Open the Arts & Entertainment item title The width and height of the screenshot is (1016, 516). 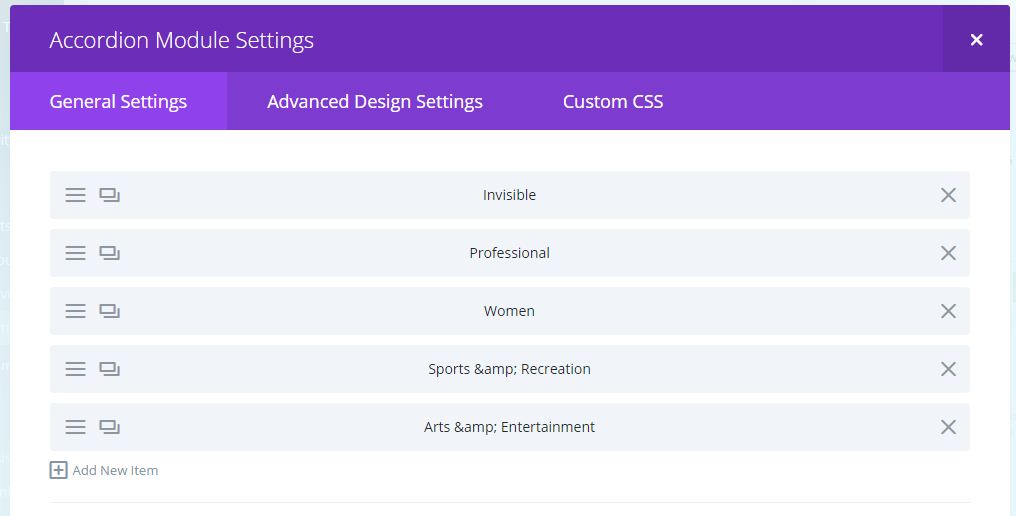point(509,427)
